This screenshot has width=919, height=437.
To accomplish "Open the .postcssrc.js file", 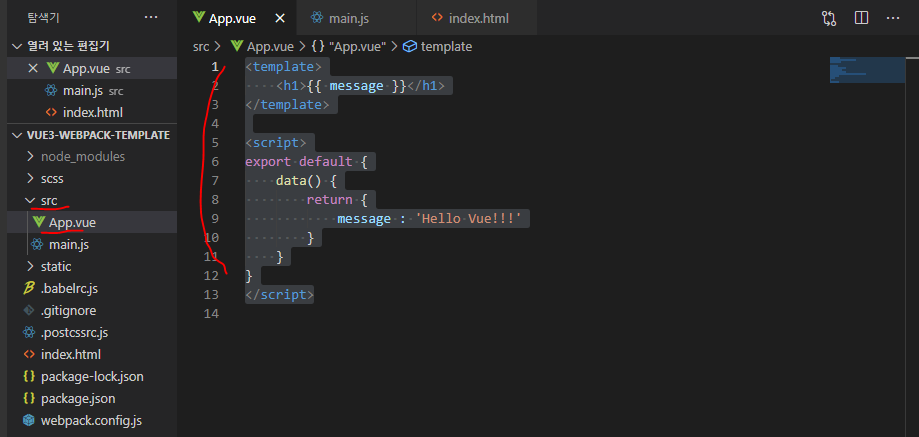I will click(x=92, y=333).
